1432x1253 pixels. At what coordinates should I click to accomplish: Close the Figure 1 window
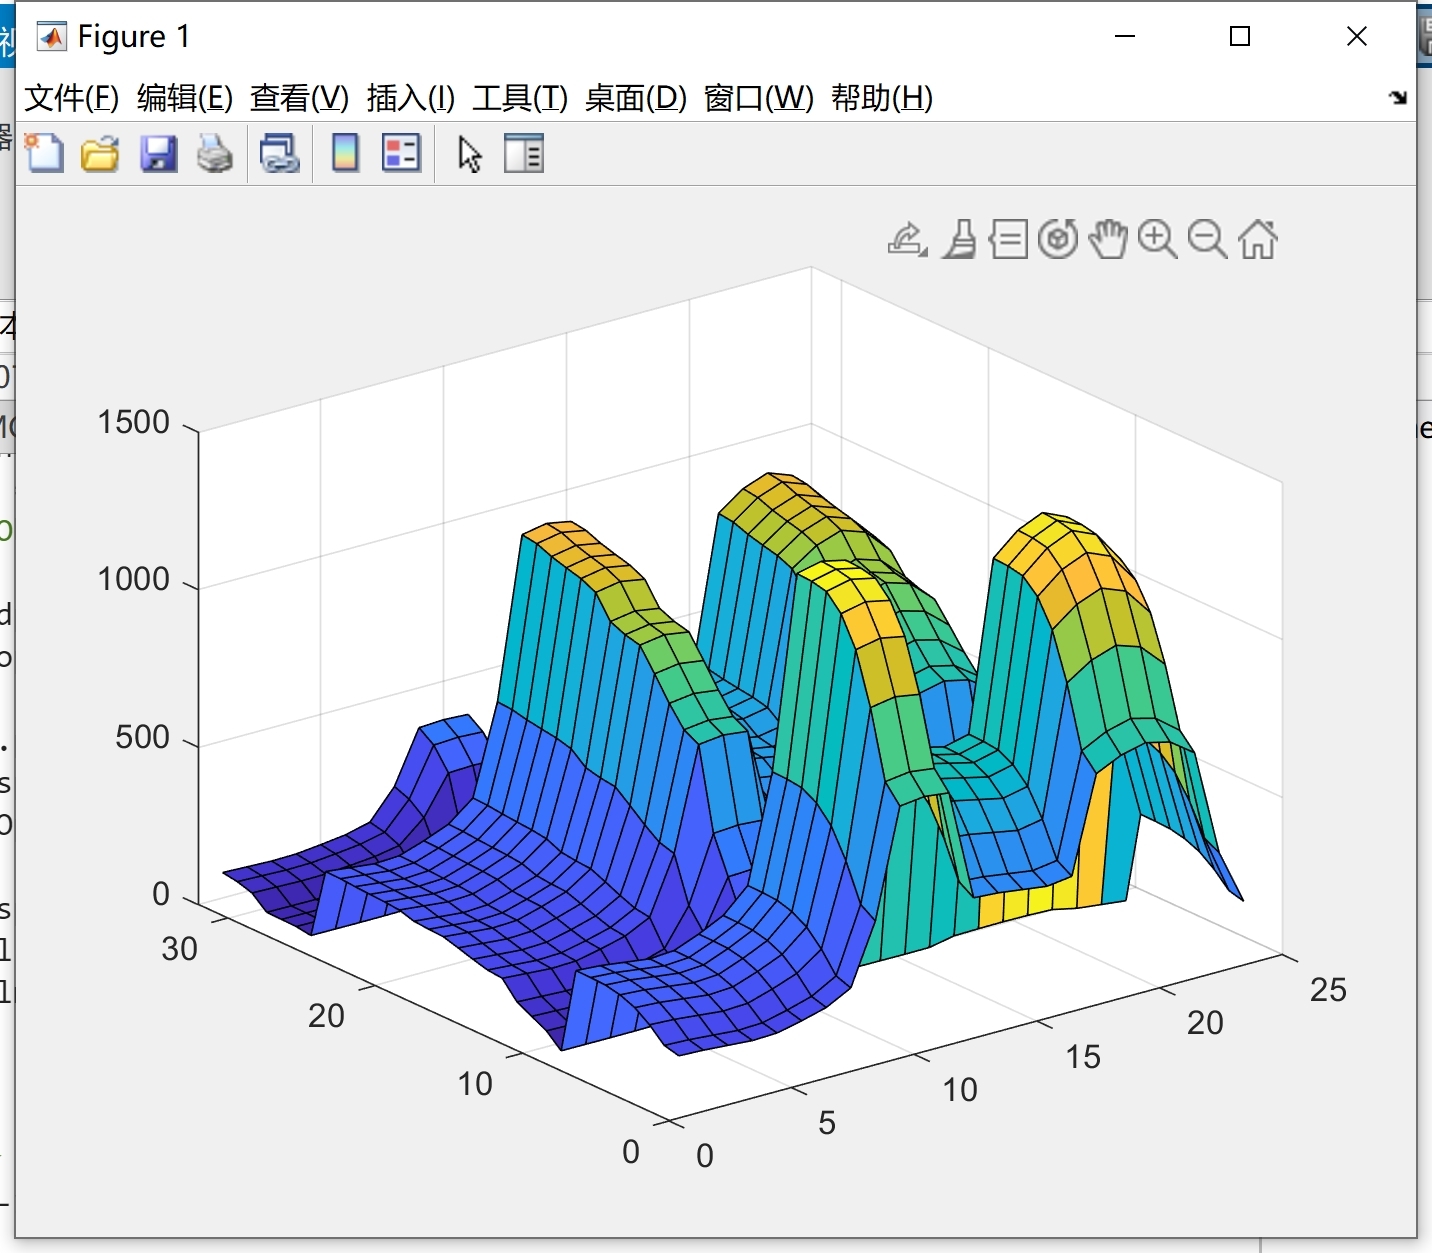(x=1357, y=36)
